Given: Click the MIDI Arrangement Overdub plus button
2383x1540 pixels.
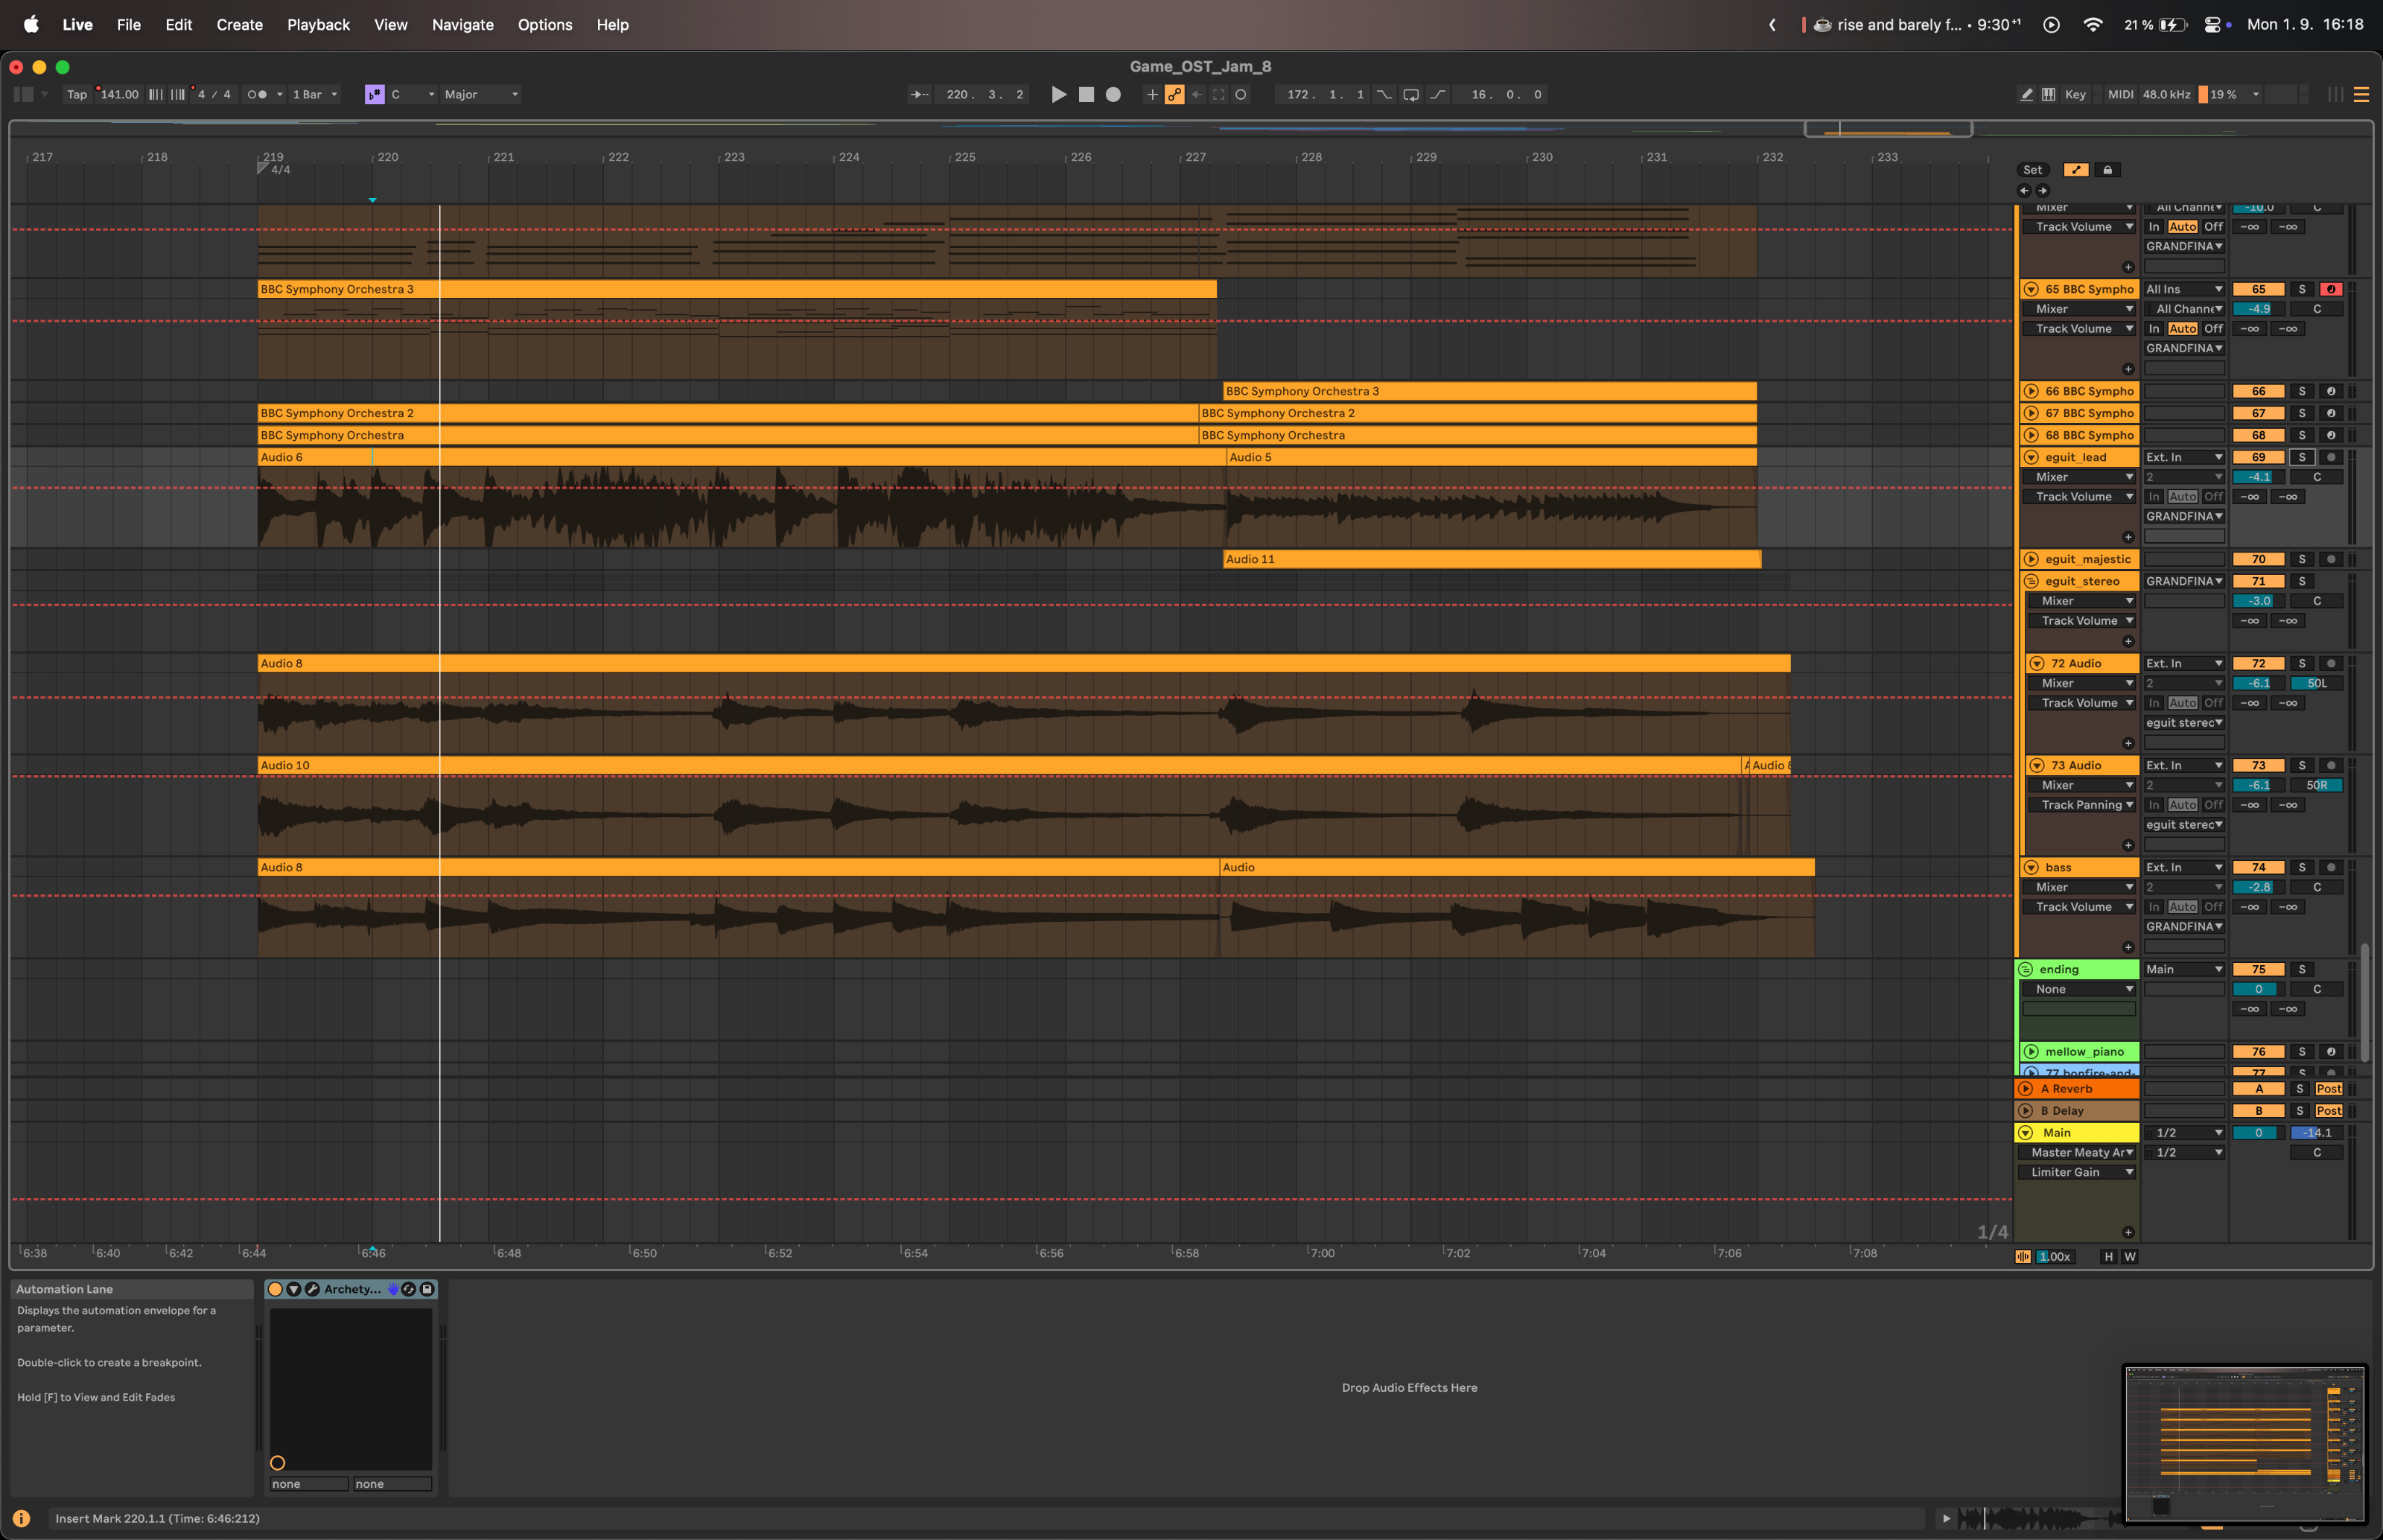Looking at the screenshot, I should (1152, 94).
